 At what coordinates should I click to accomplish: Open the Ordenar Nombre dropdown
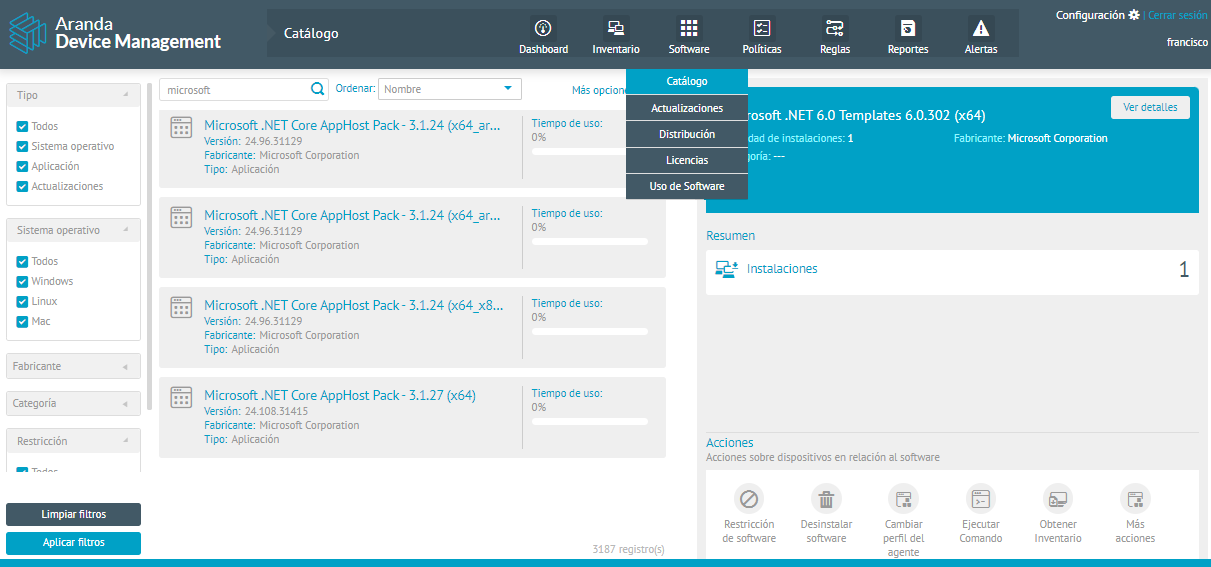[x=450, y=89]
